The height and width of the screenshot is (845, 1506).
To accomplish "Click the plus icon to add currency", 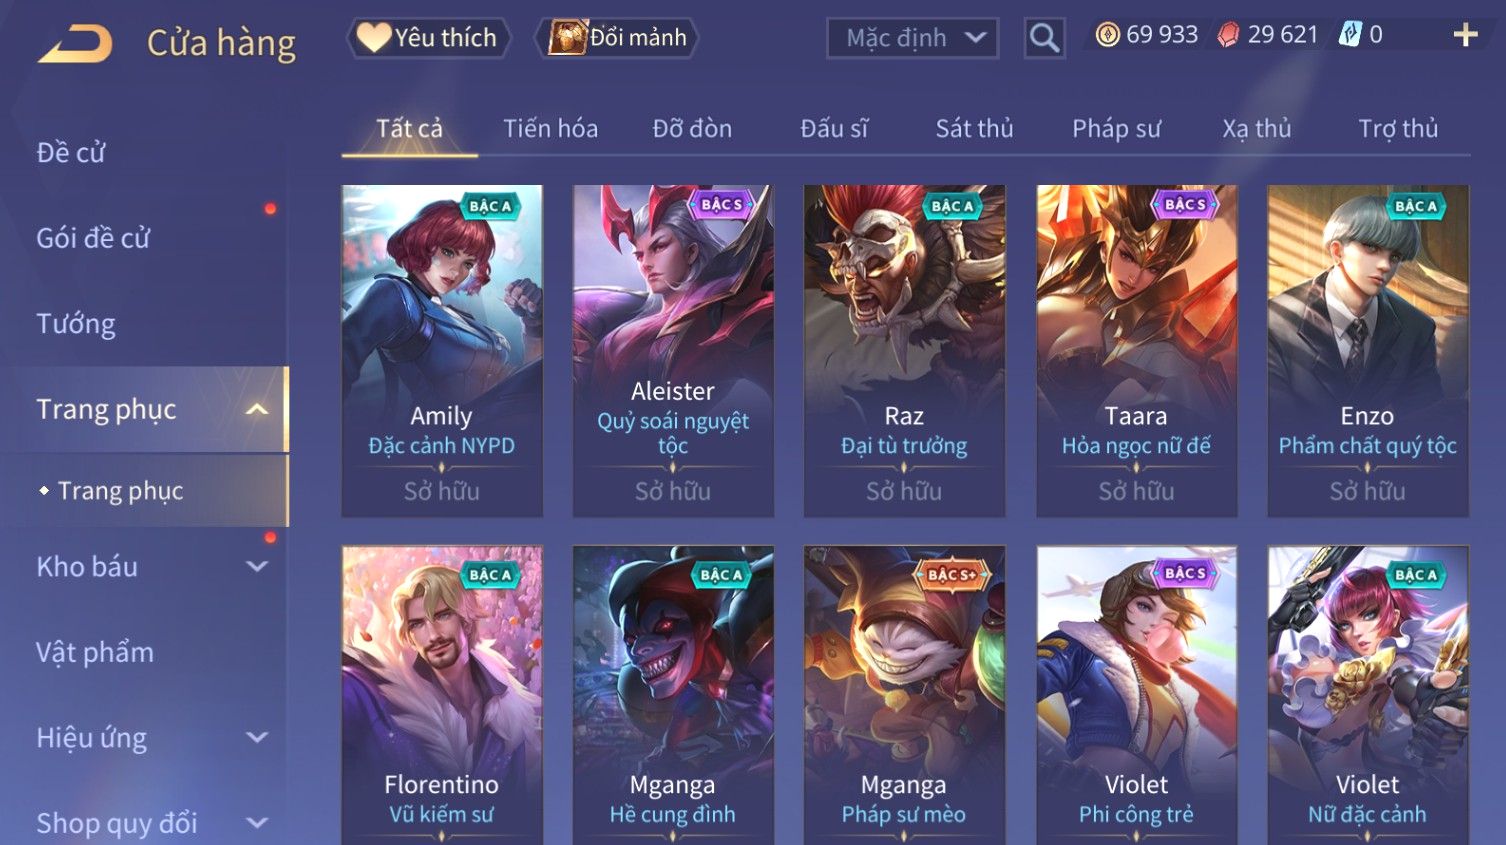I will click(x=1465, y=35).
